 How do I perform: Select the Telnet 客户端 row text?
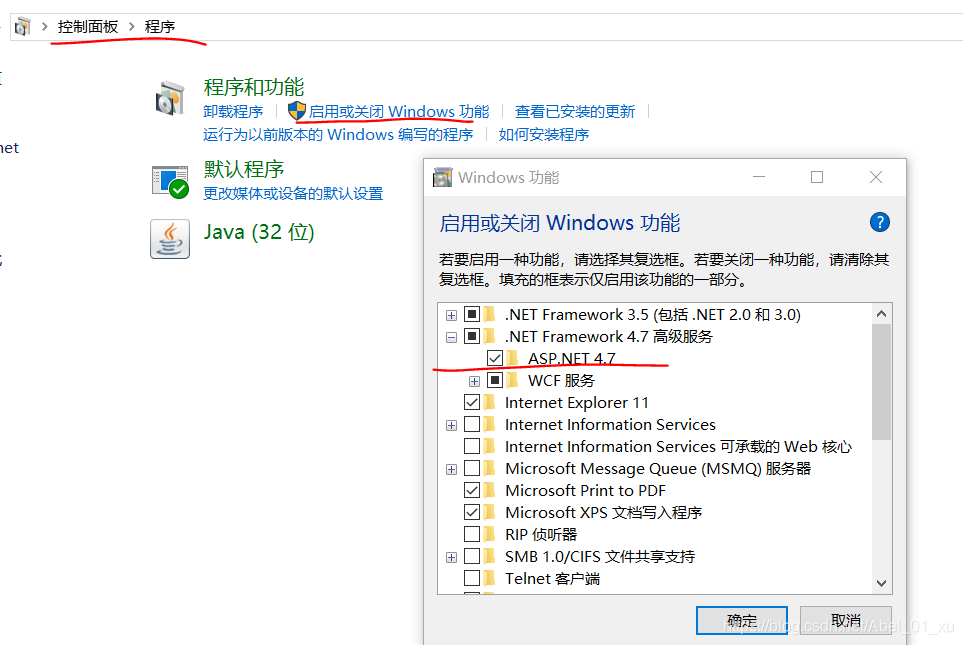point(552,579)
